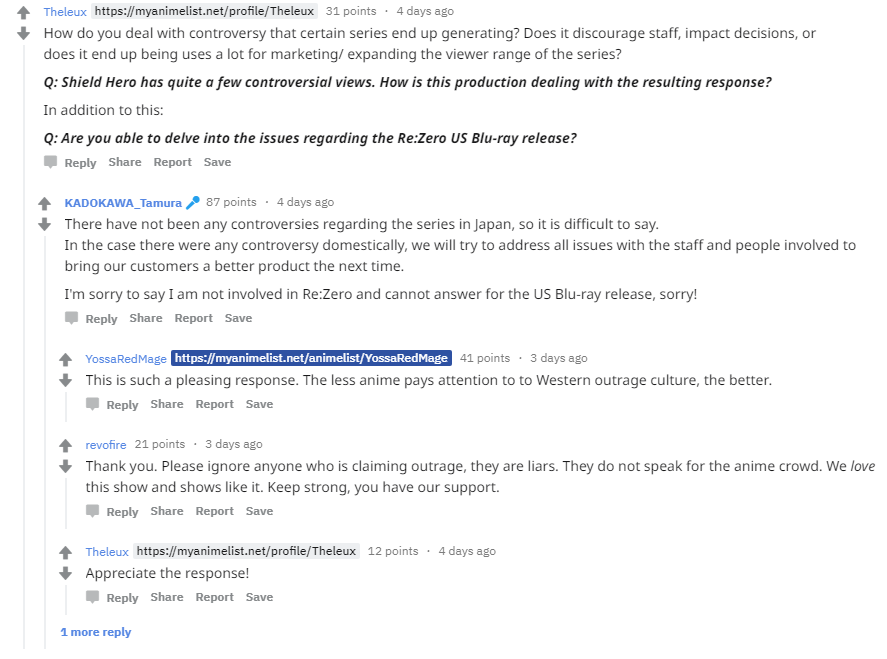Upvote Theleux's 'Appreciate the response!' comment
Screen dimensions: 887x659
click(65, 552)
